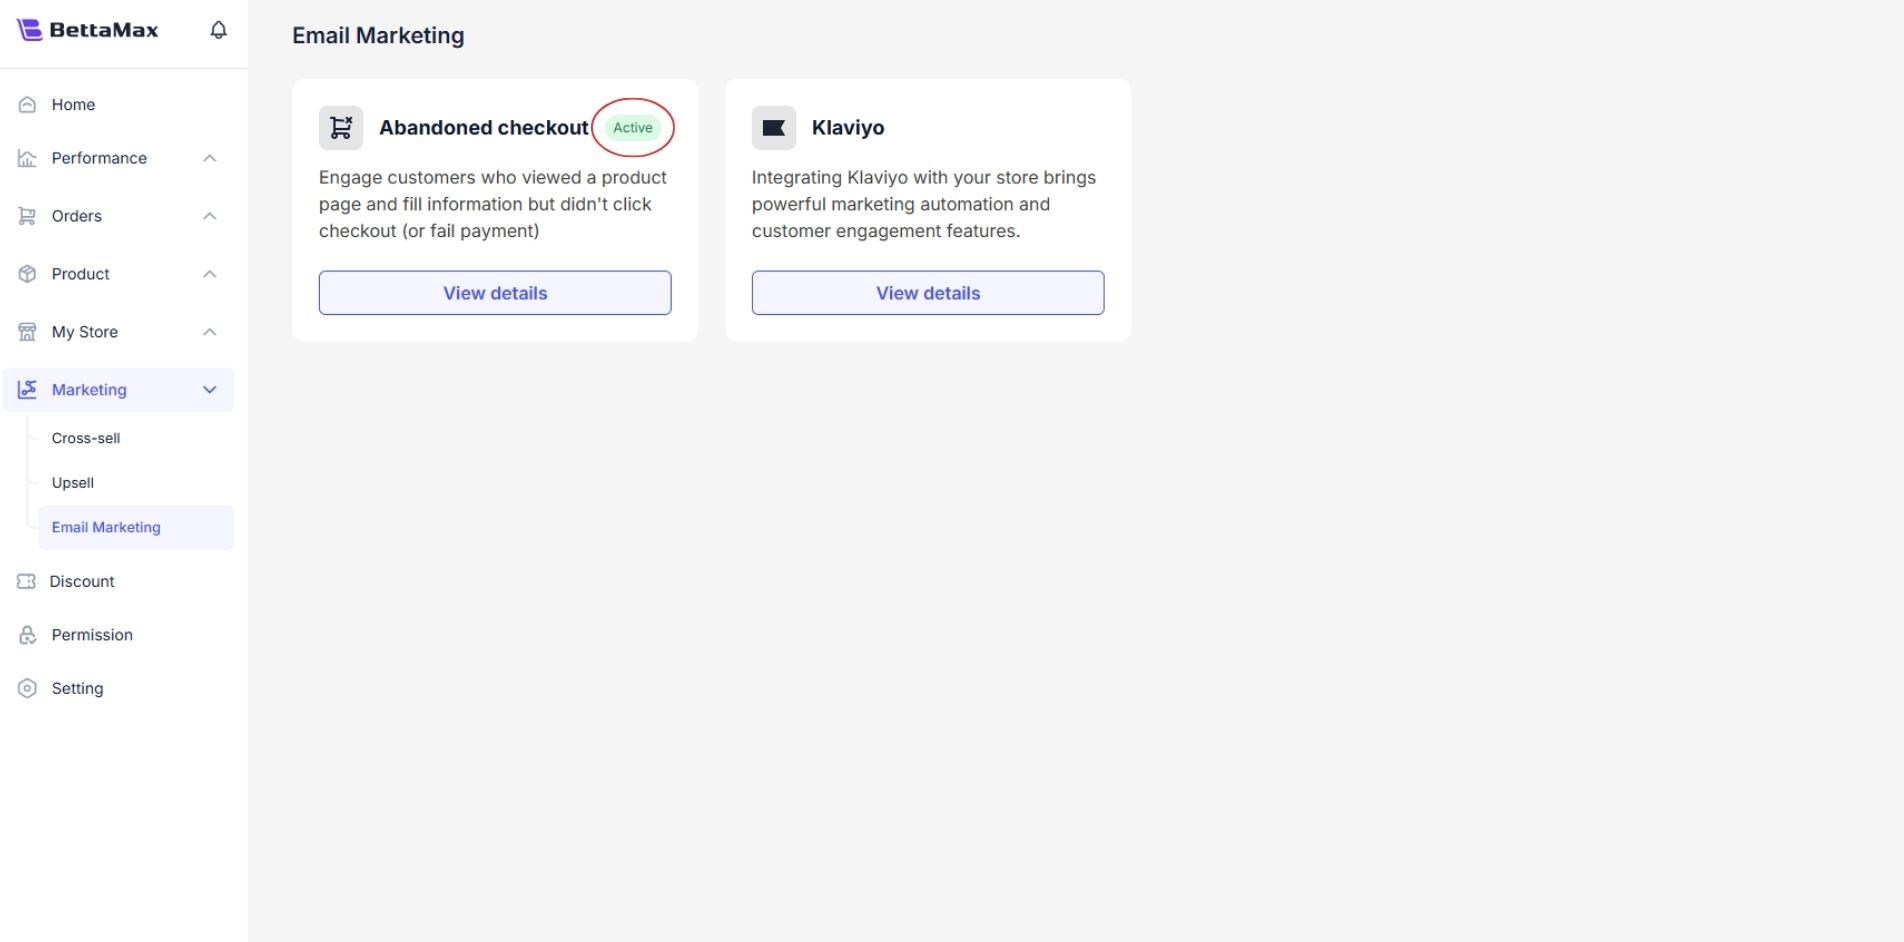Click the BettaMax logo
The width and height of the screenshot is (1904, 942).
coord(88,30)
